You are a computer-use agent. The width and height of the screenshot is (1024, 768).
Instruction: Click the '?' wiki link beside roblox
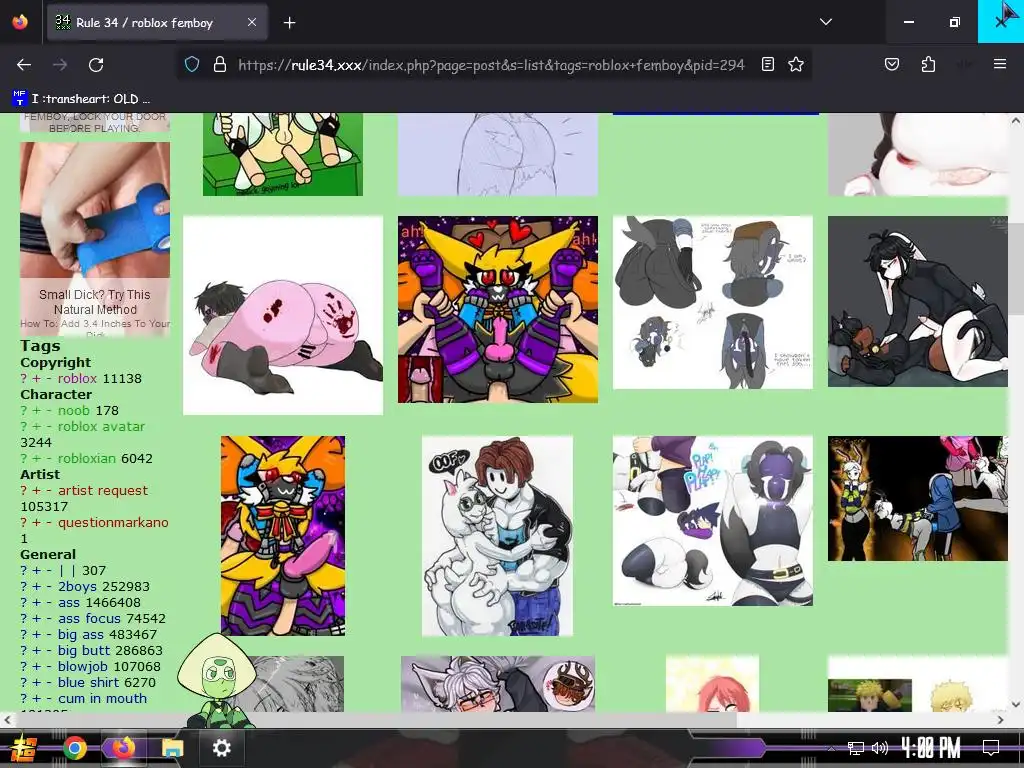click(x=24, y=379)
